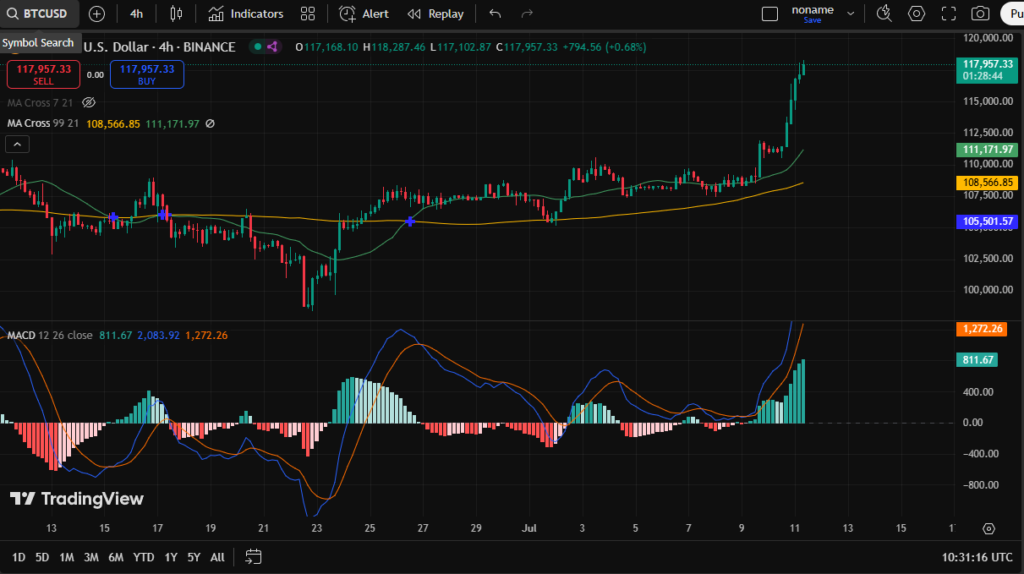This screenshot has height=574, width=1024.
Task: Set range to 5Y
Action: pyautogui.click(x=194, y=557)
